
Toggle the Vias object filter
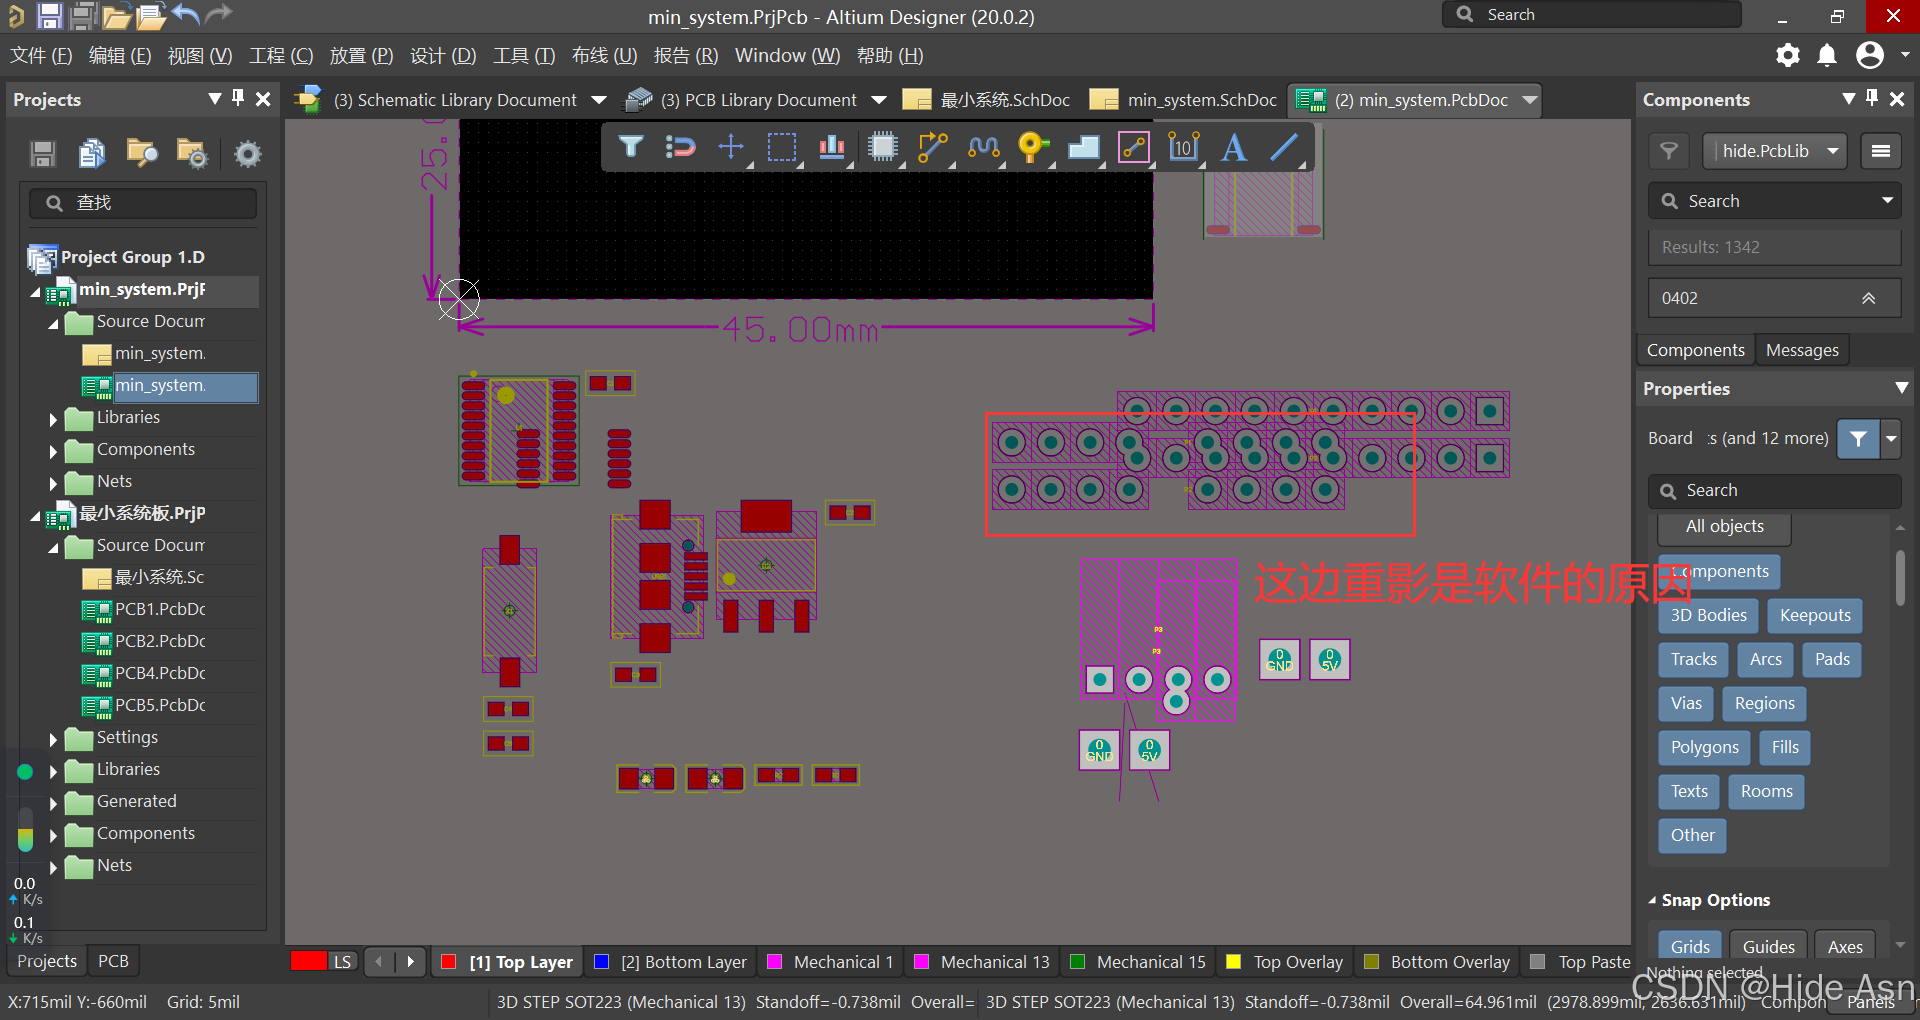pos(1686,703)
